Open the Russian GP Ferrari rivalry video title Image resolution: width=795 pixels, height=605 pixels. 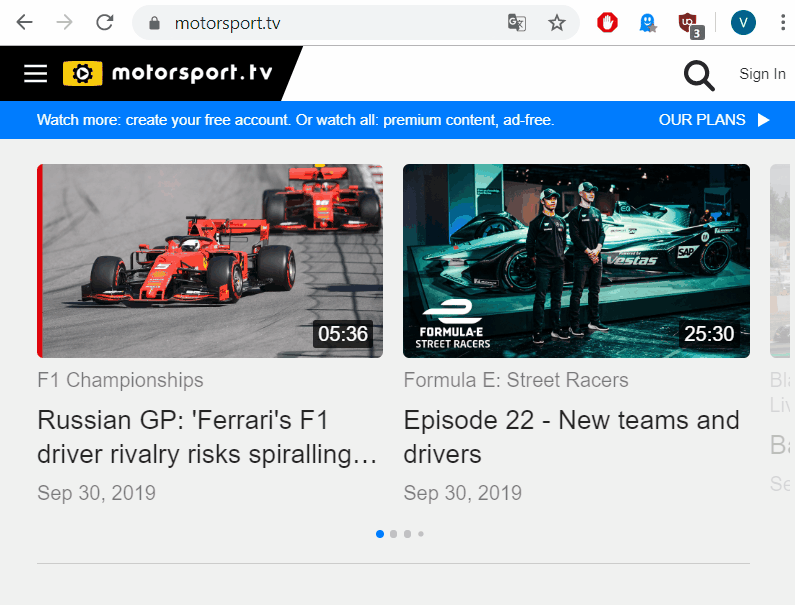(x=207, y=437)
